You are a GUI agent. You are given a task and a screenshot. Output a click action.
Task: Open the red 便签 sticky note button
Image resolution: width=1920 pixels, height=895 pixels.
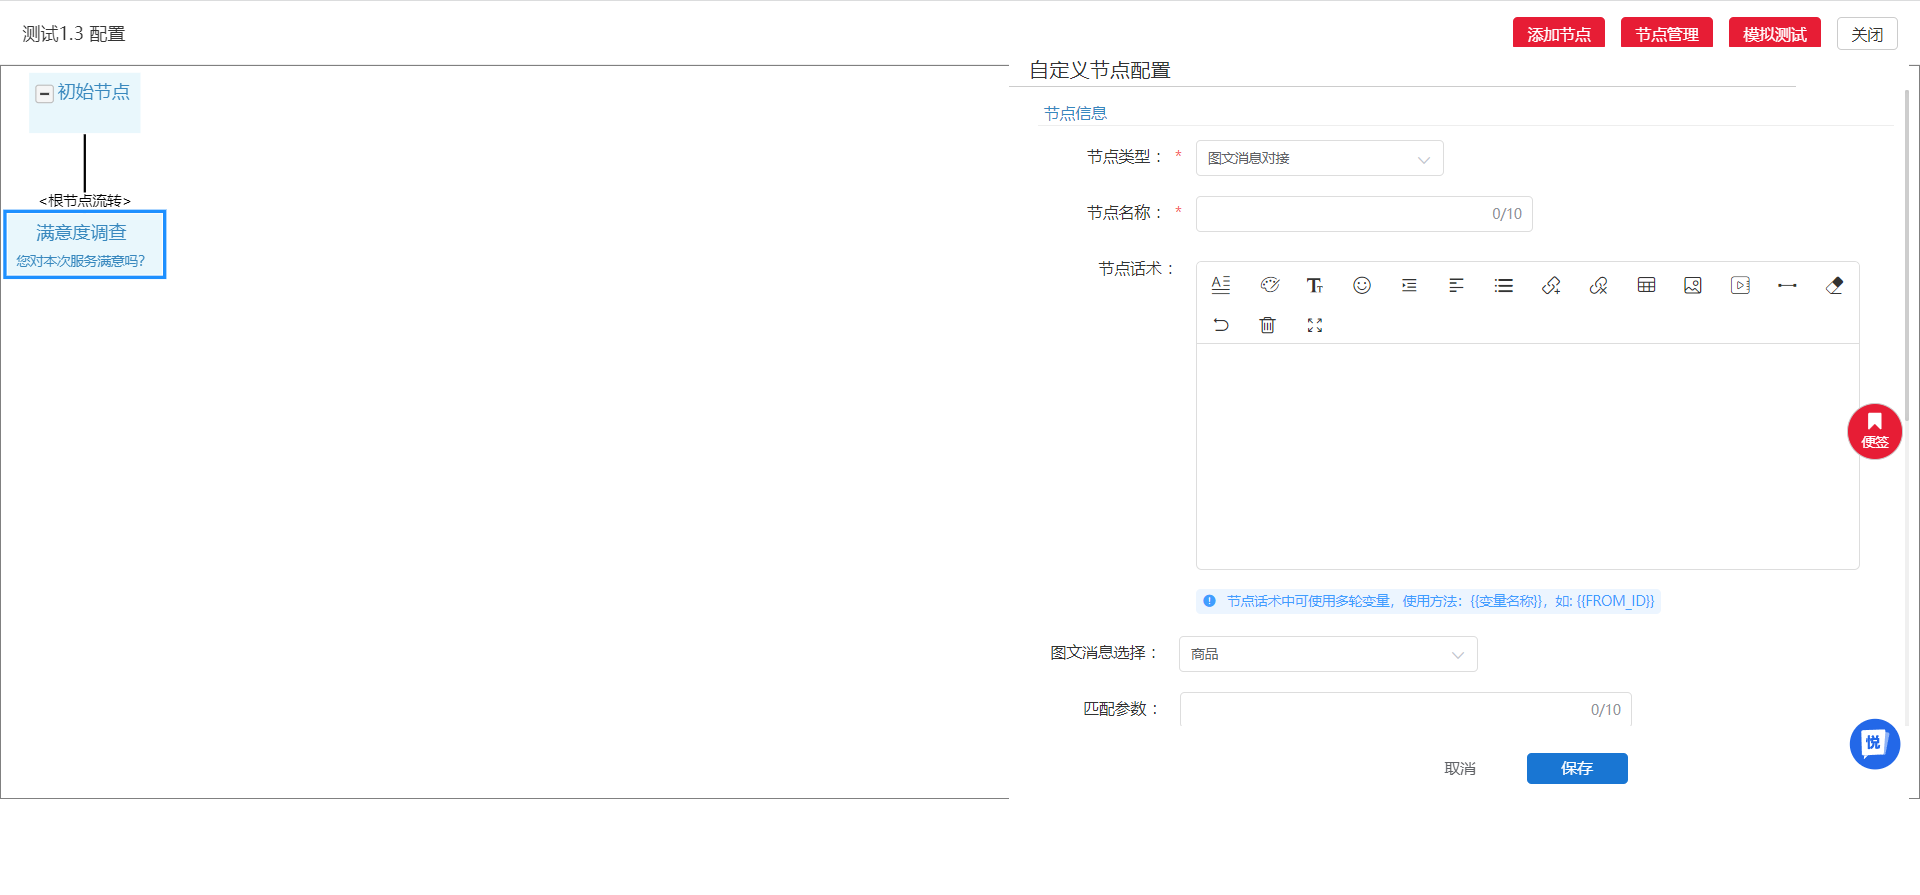[1874, 431]
